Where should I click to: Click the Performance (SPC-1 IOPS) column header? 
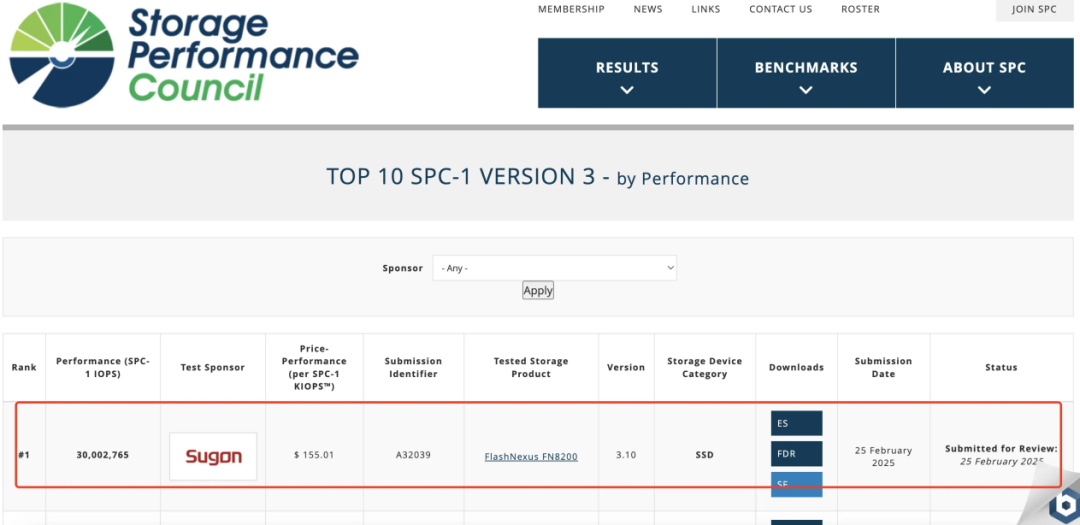[103, 367]
